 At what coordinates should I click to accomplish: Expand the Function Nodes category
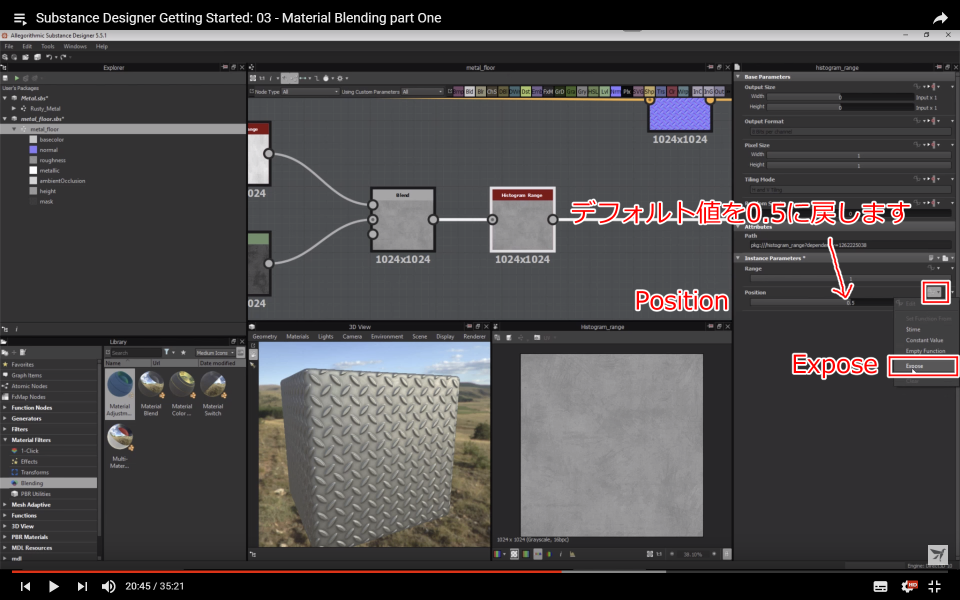[5, 408]
